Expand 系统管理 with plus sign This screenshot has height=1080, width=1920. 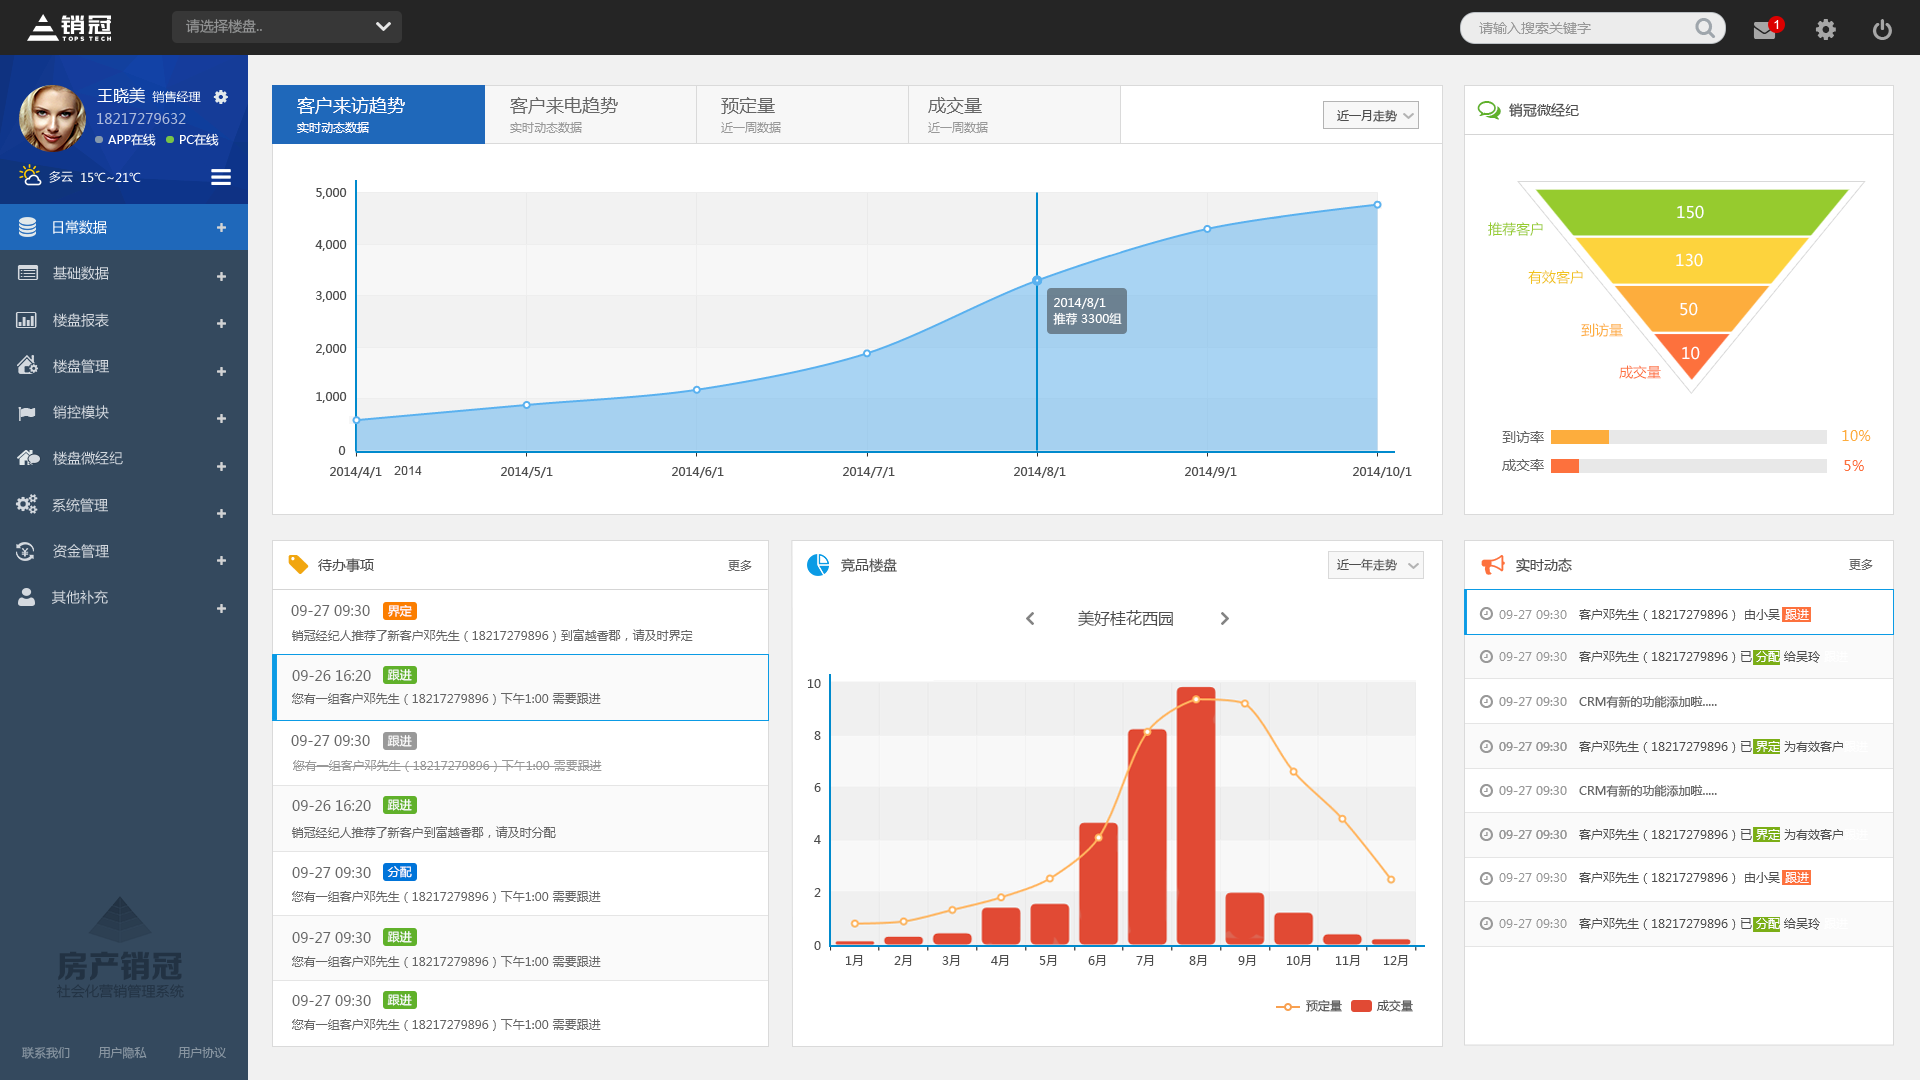pyautogui.click(x=221, y=513)
